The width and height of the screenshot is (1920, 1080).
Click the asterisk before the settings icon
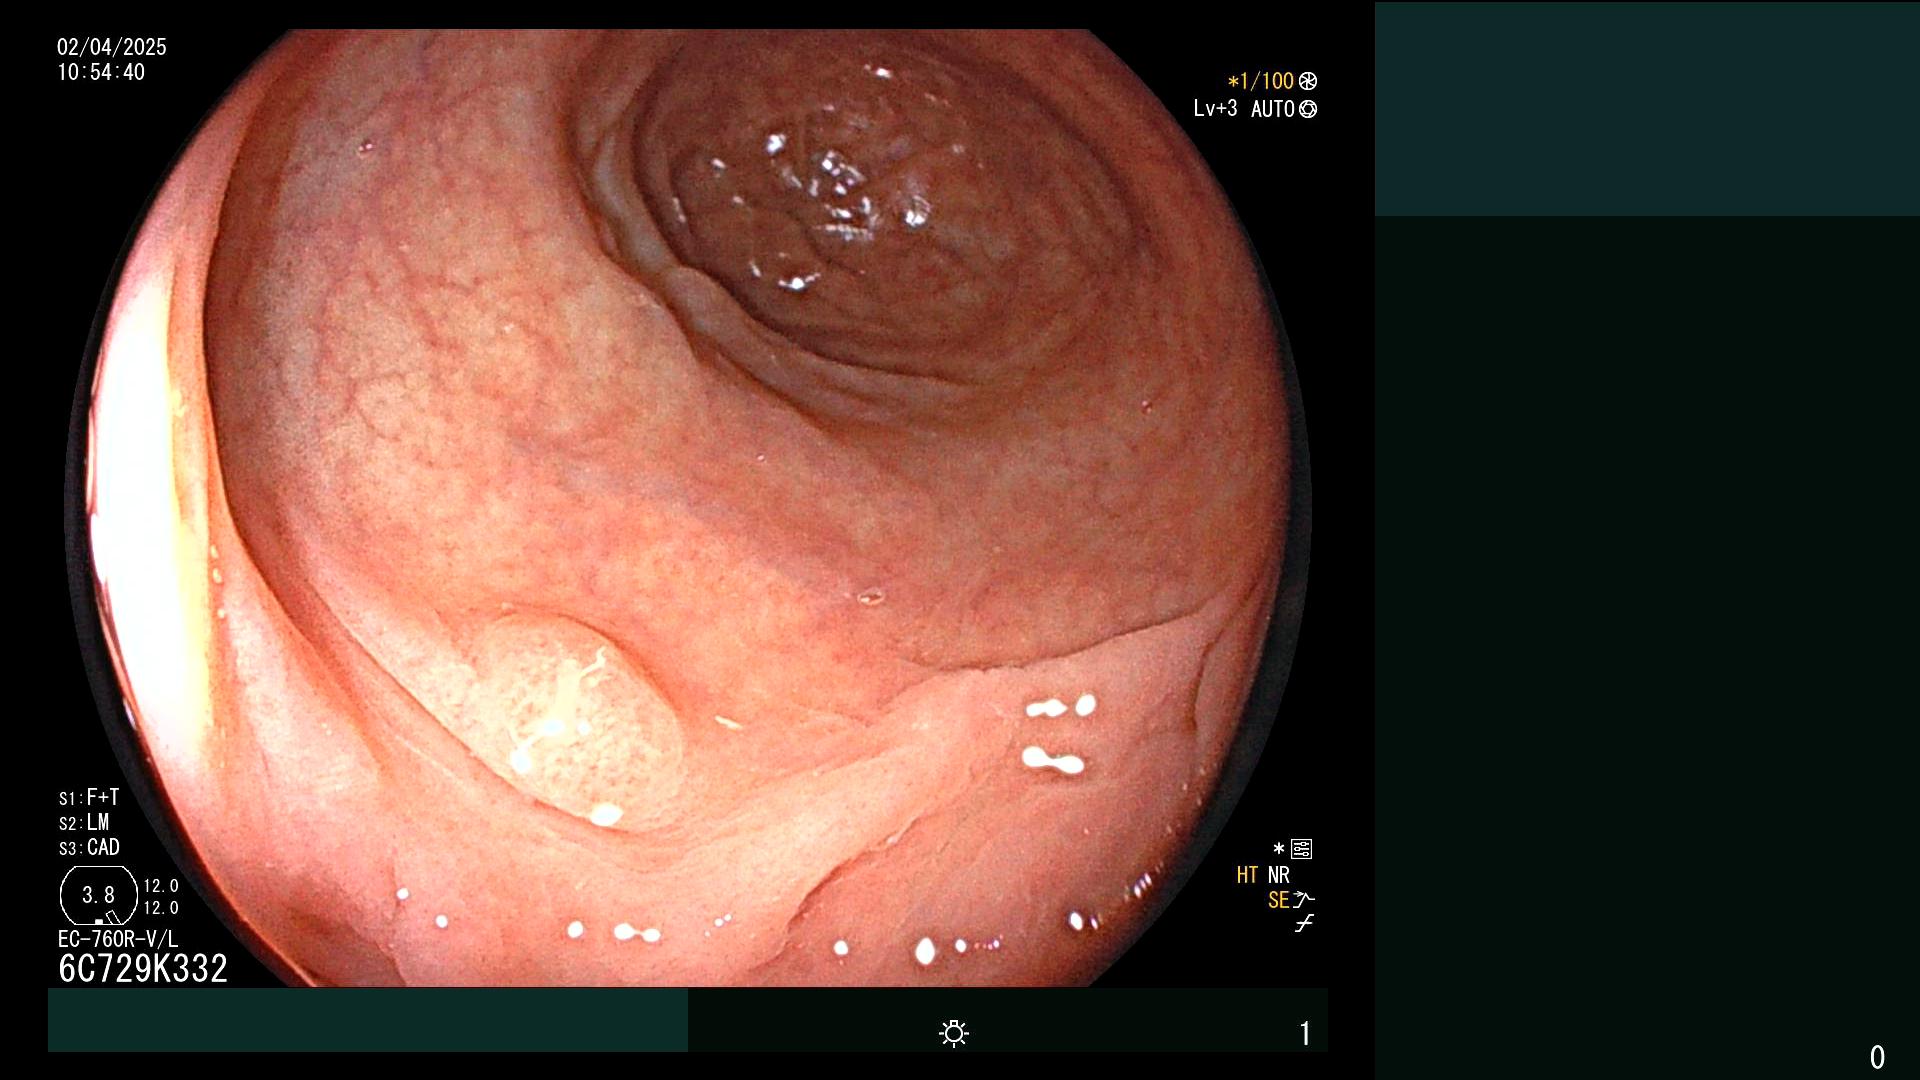coord(1279,848)
